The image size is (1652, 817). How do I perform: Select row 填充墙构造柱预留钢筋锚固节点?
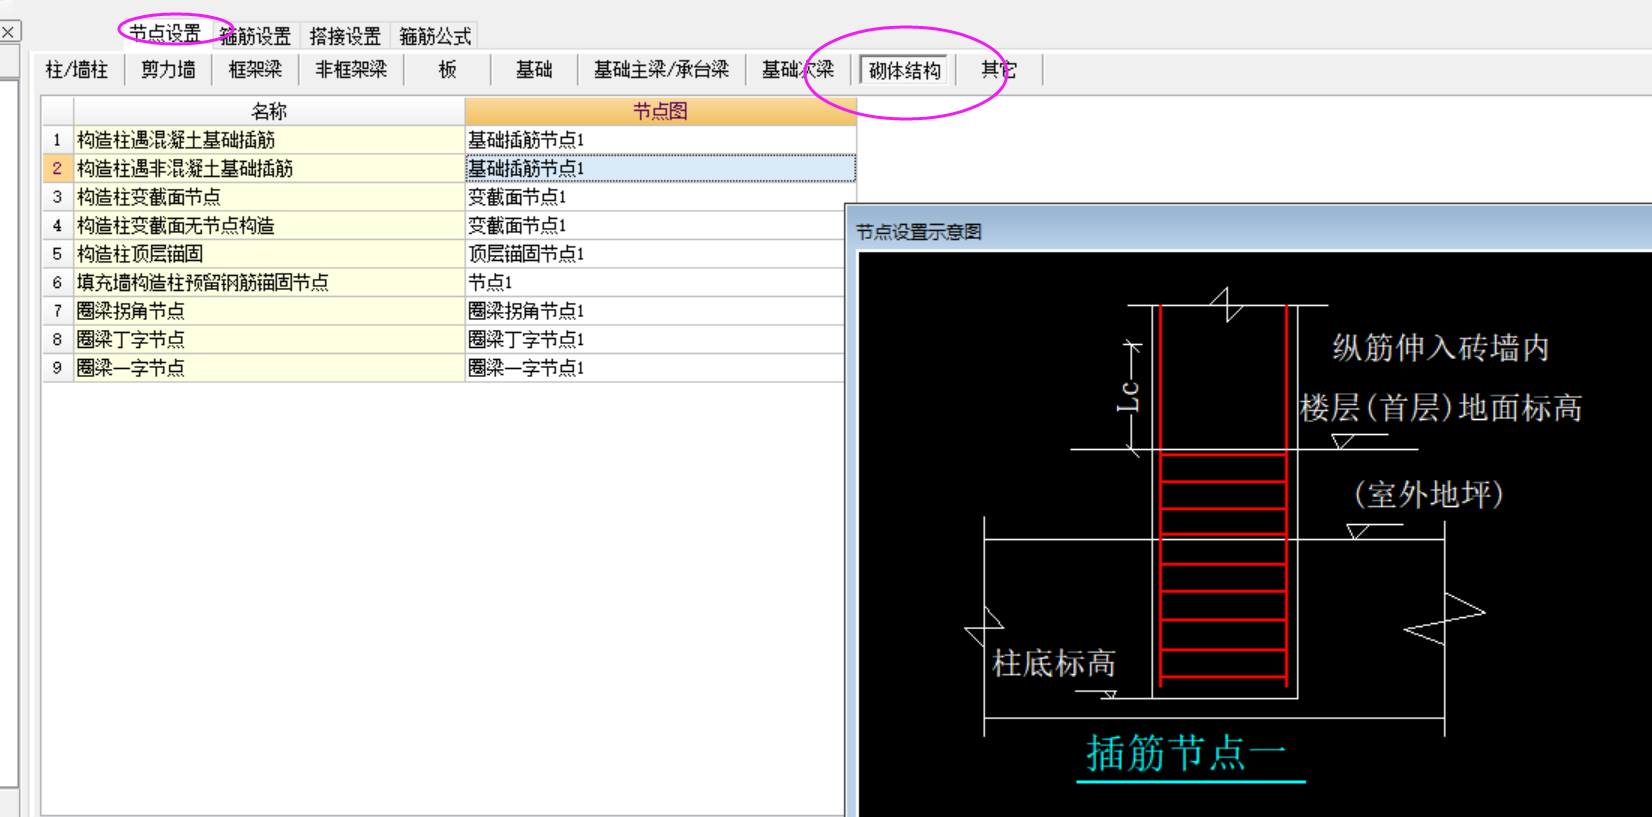click(x=269, y=282)
